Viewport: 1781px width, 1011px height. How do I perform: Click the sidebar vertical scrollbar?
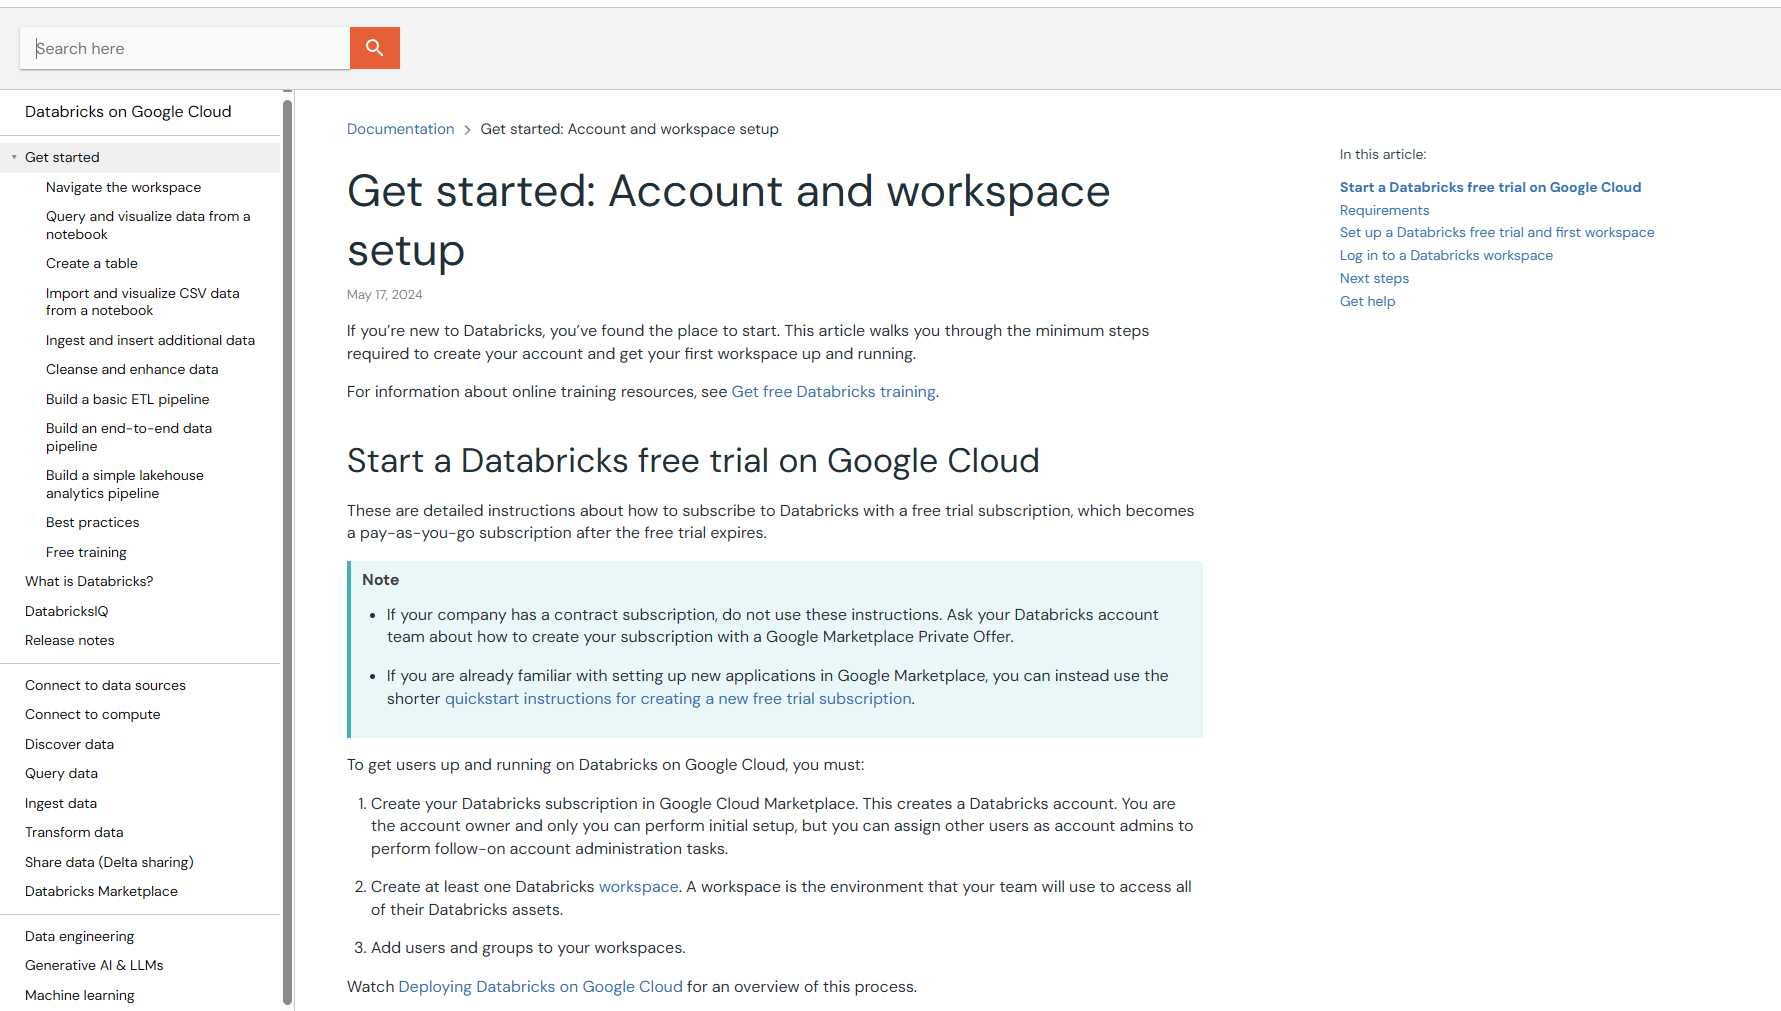tap(287, 550)
